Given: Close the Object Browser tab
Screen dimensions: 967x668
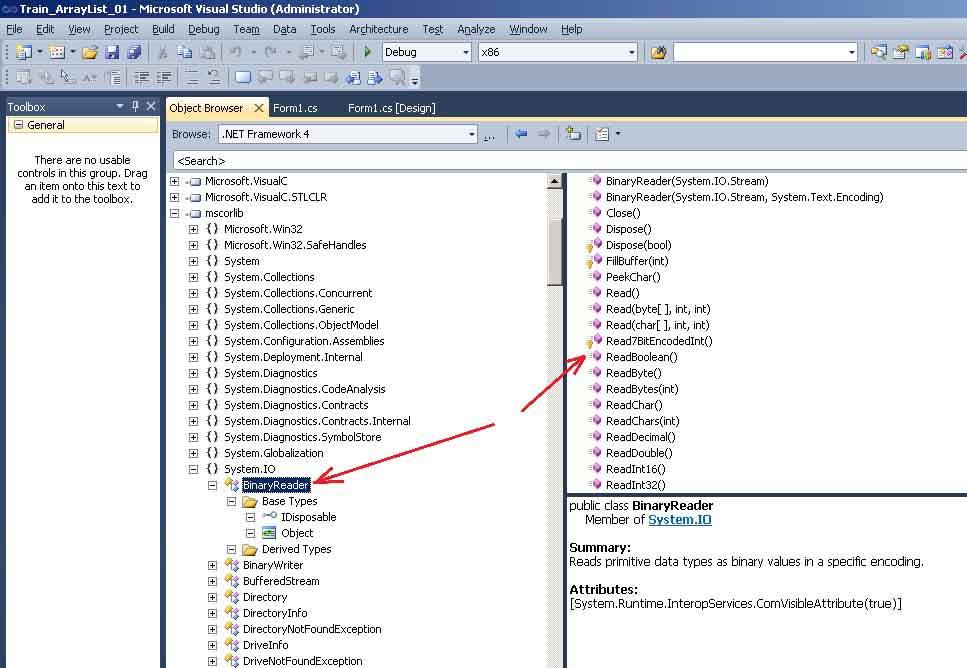Looking at the screenshot, I should pyautogui.click(x=259, y=108).
